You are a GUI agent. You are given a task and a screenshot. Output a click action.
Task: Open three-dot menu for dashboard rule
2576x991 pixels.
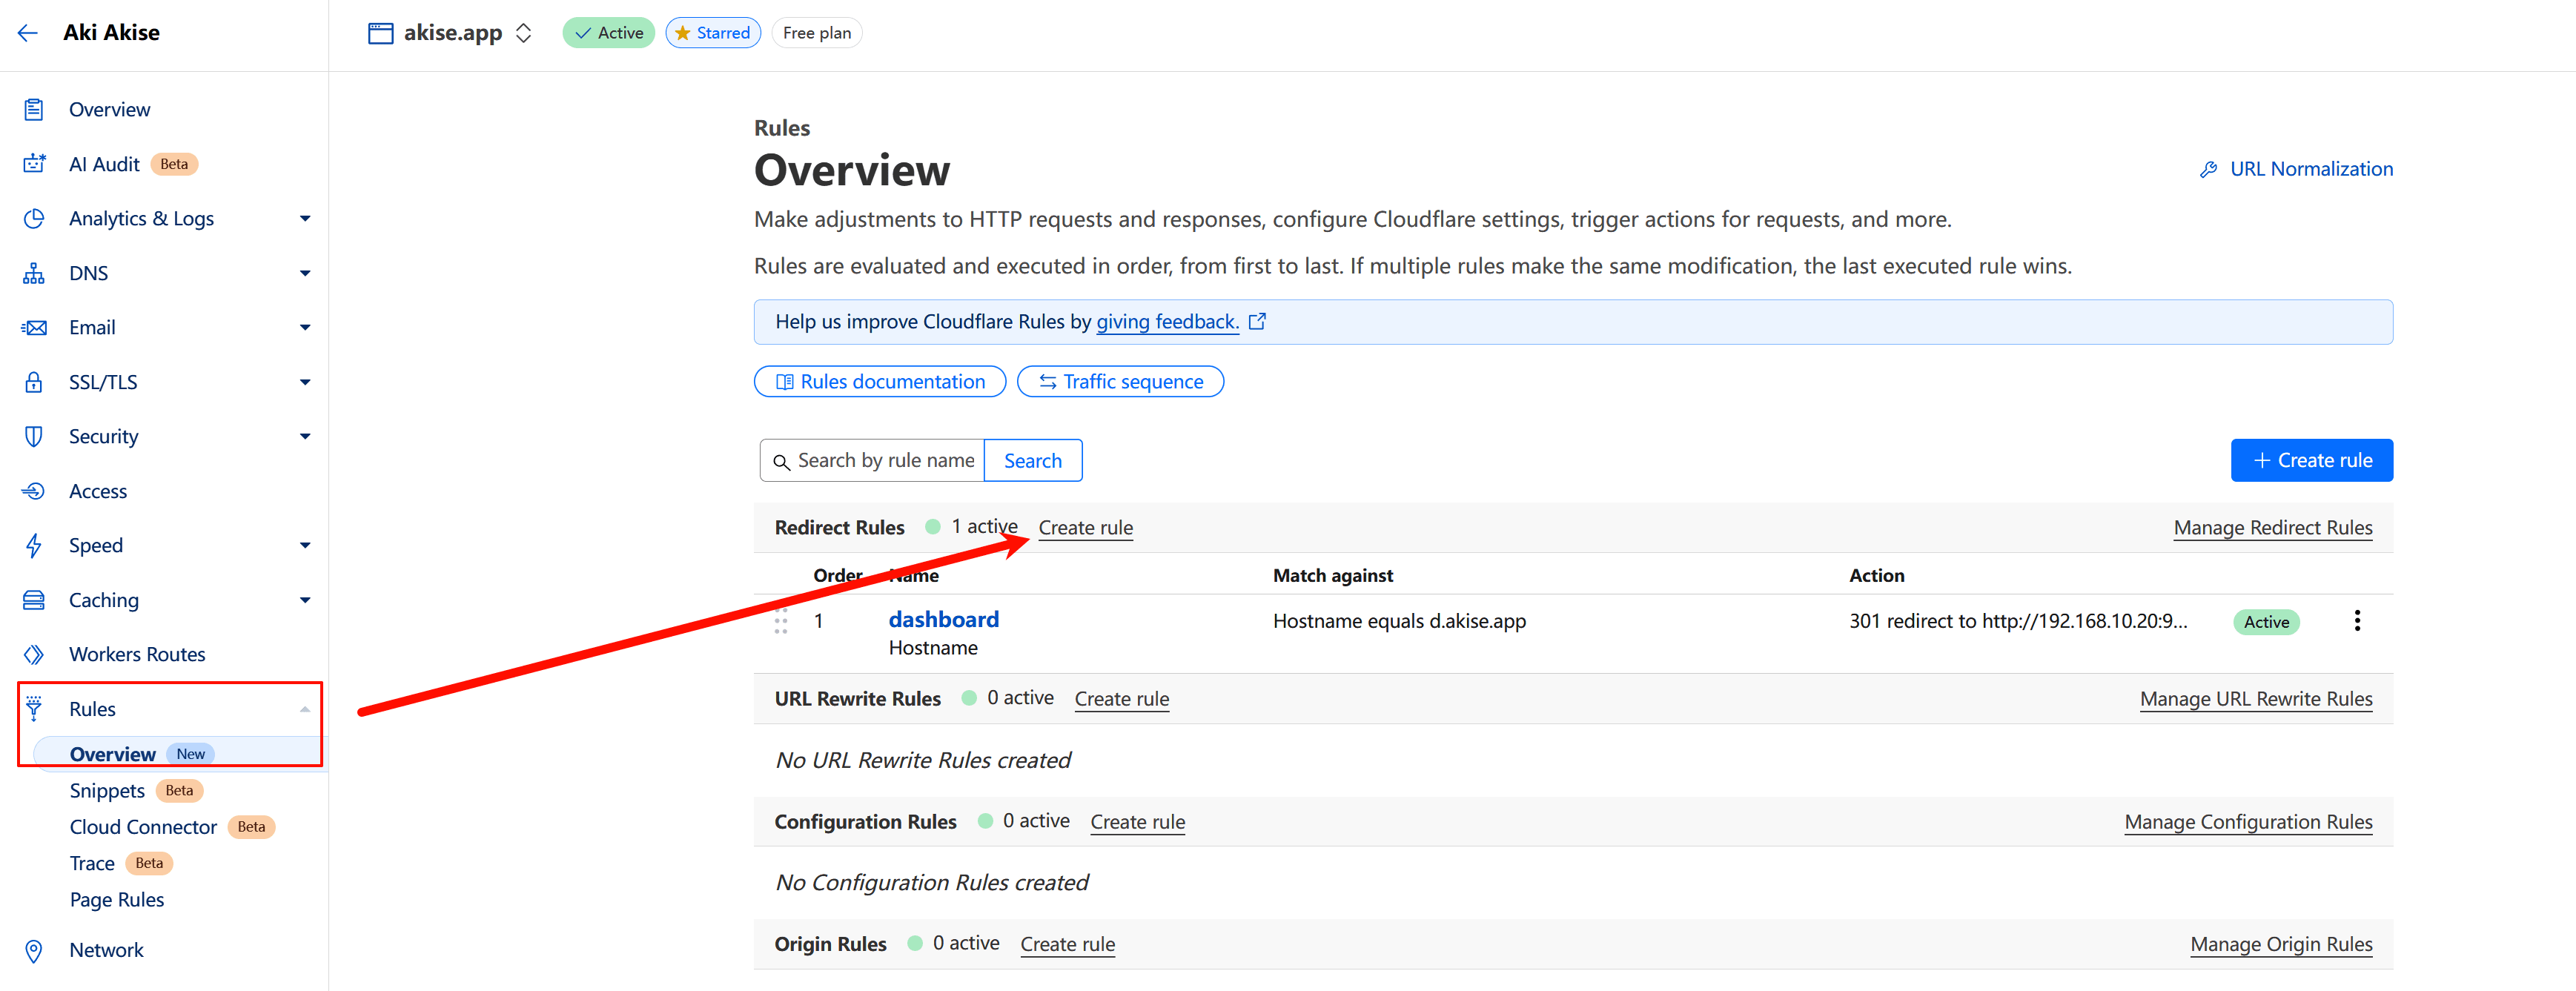coord(2357,621)
